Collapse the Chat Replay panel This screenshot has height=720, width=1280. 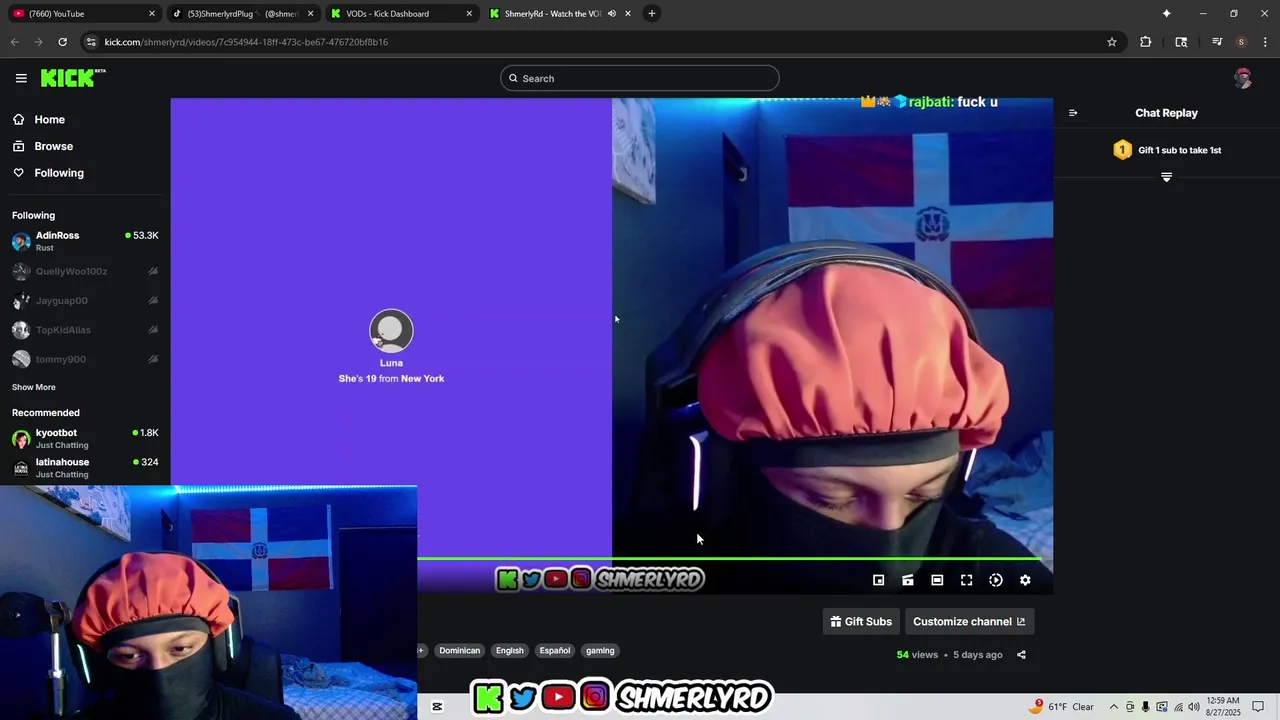[x=1073, y=113]
